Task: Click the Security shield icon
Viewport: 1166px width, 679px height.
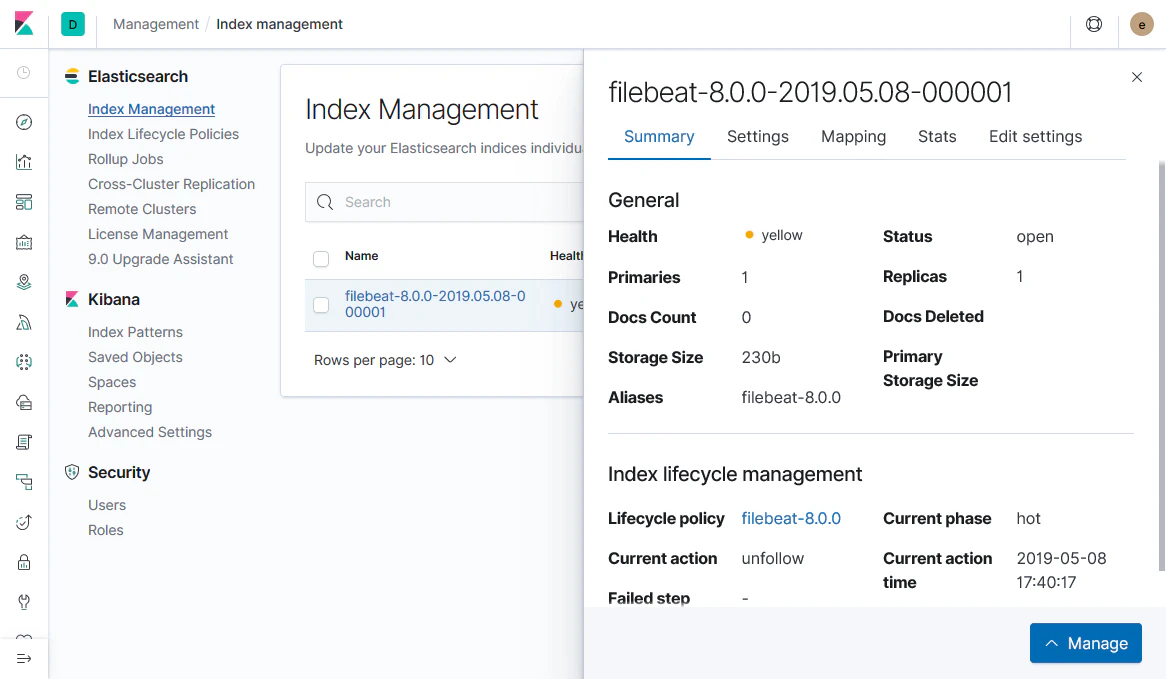Action: (x=71, y=472)
